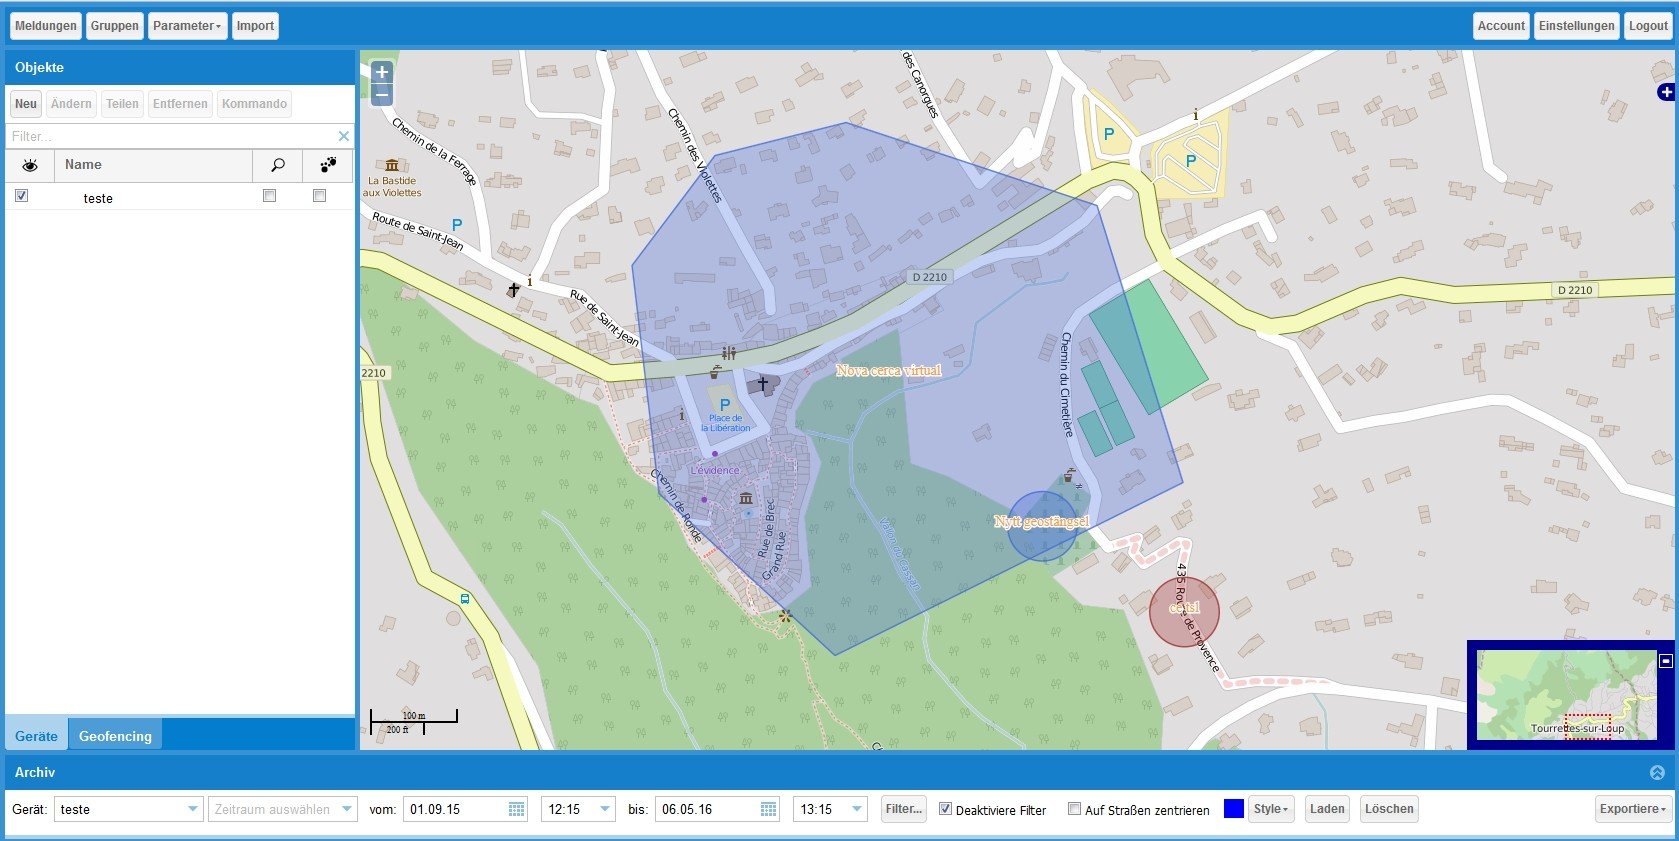Uncheck Deaktiviere Filter
The width and height of the screenshot is (1679, 841).
point(945,809)
